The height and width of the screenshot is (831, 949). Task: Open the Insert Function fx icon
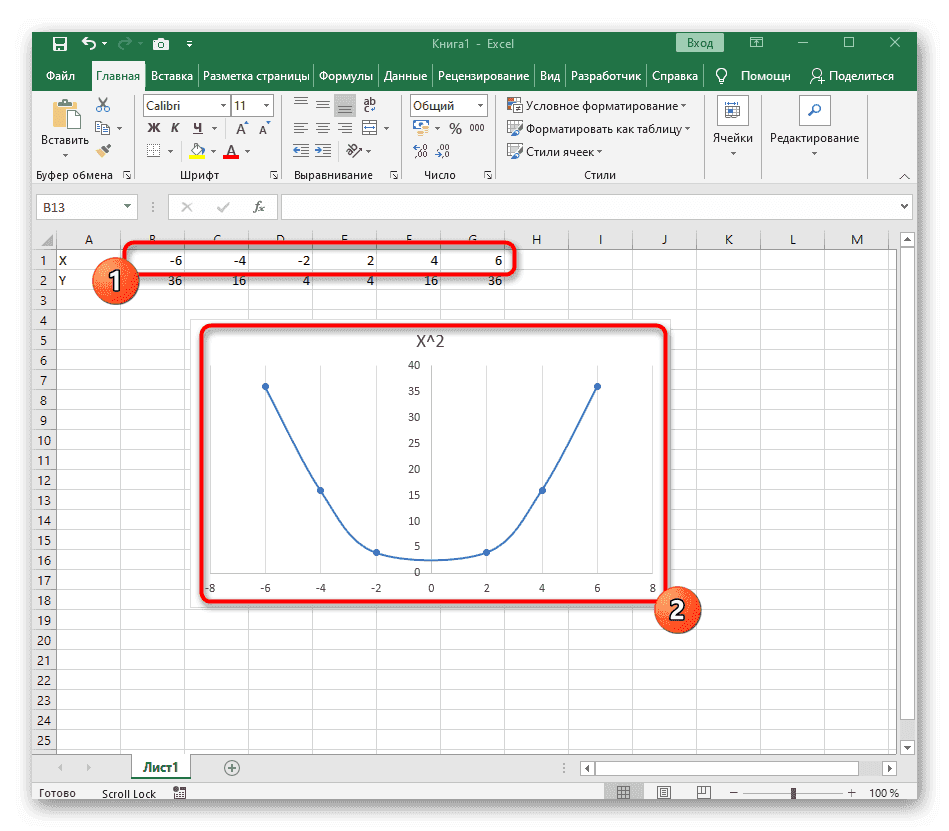click(x=260, y=207)
